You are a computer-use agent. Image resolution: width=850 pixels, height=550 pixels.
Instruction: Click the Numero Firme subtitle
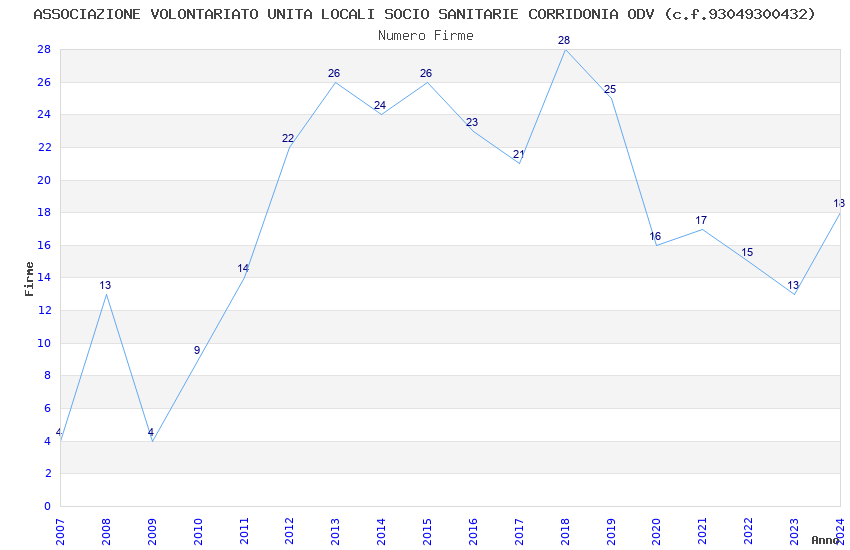(426, 36)
